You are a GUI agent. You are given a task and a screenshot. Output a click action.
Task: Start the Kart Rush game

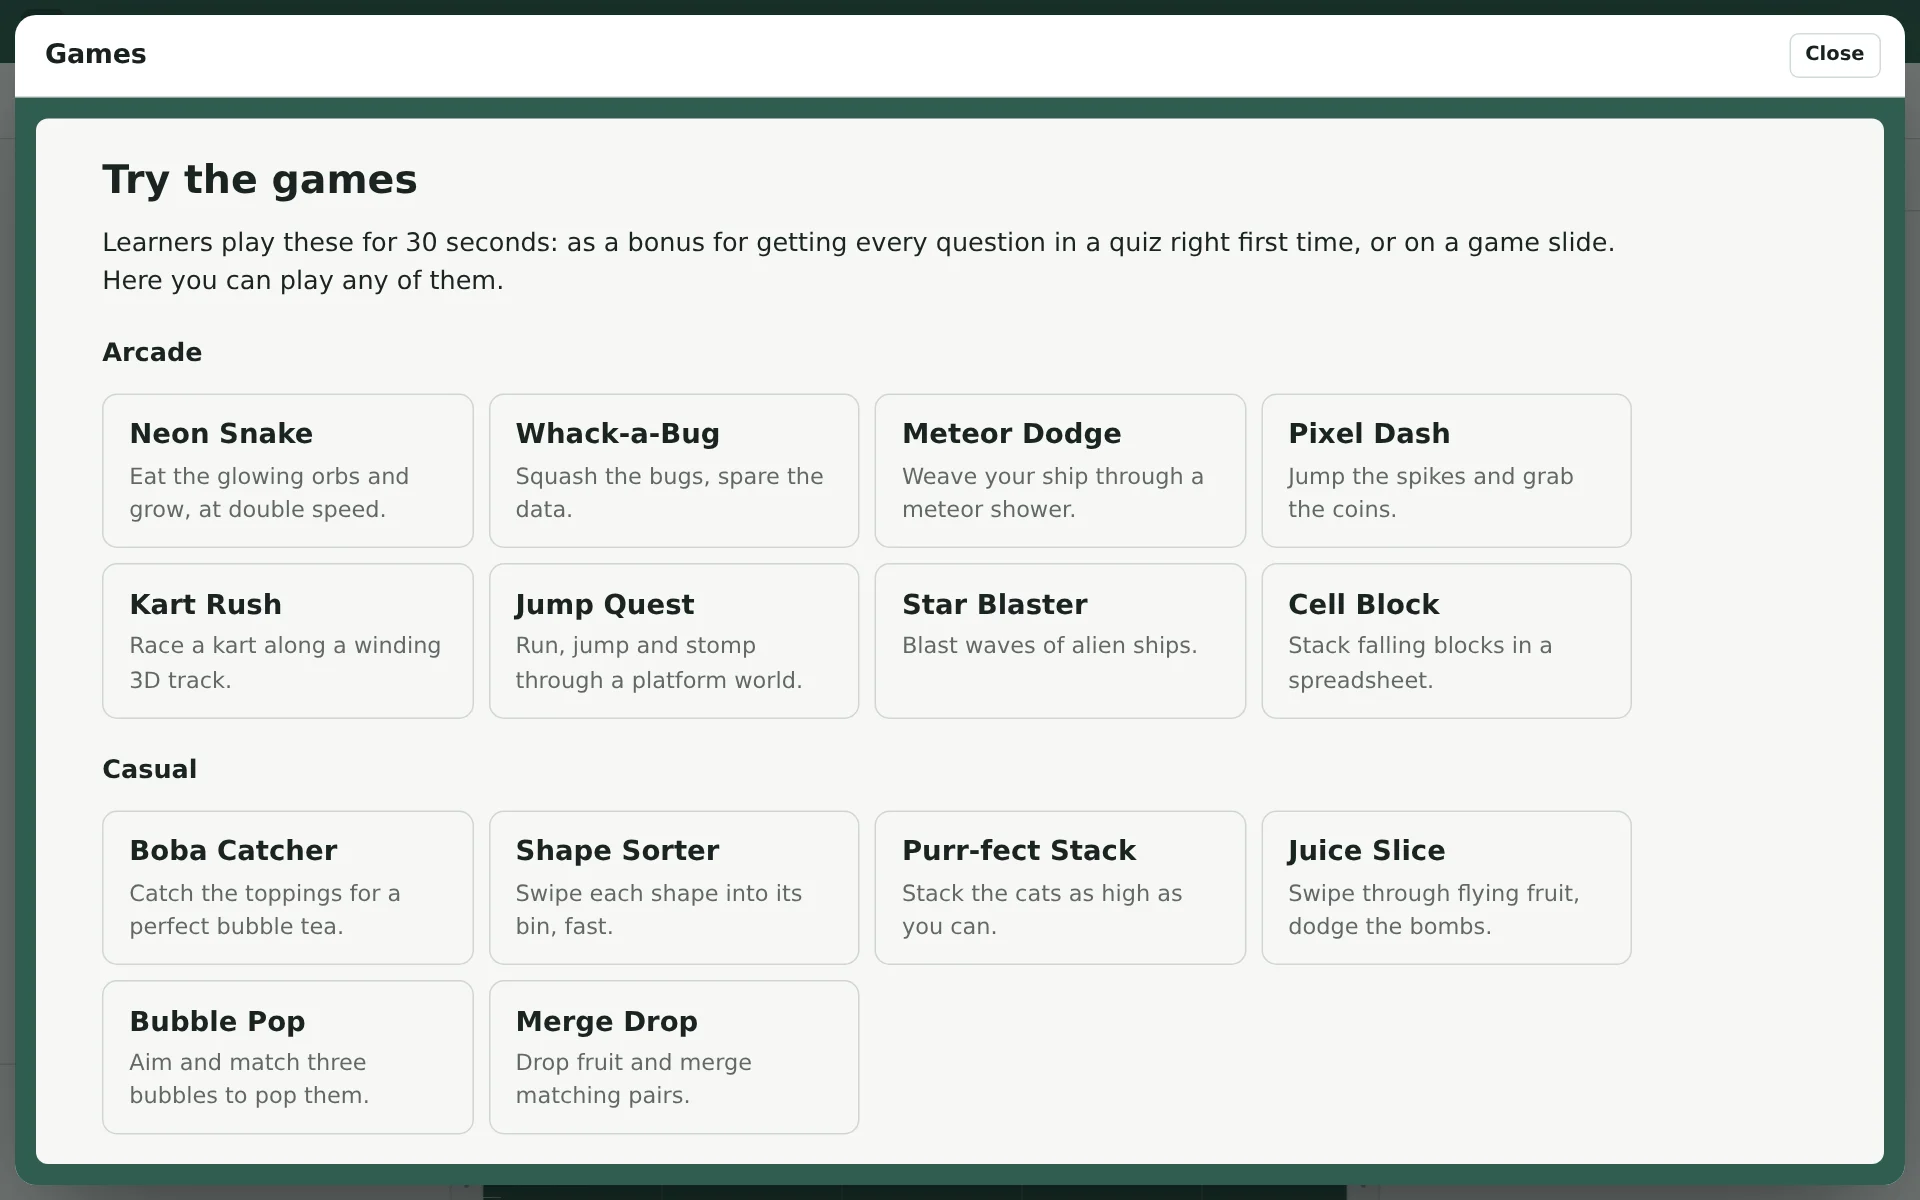288,641
